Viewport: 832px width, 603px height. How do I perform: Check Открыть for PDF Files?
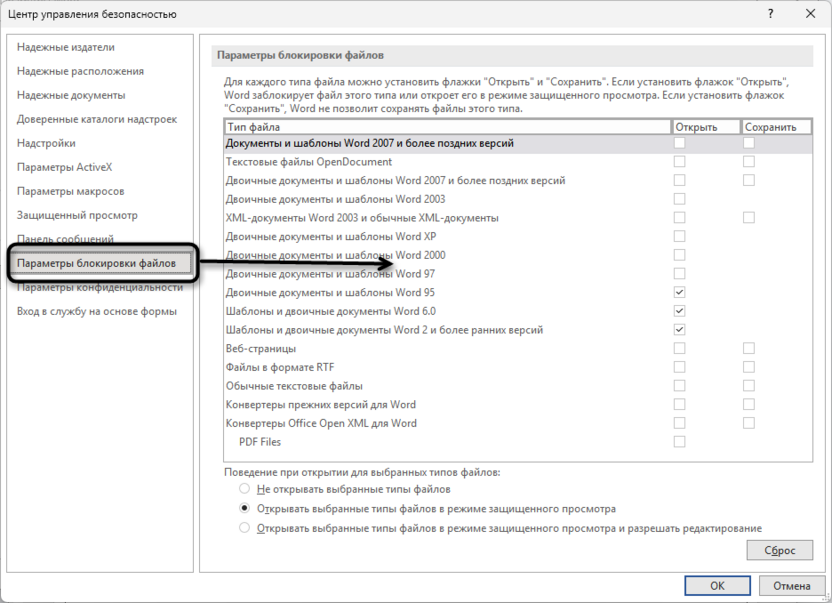tap(679, 442)
